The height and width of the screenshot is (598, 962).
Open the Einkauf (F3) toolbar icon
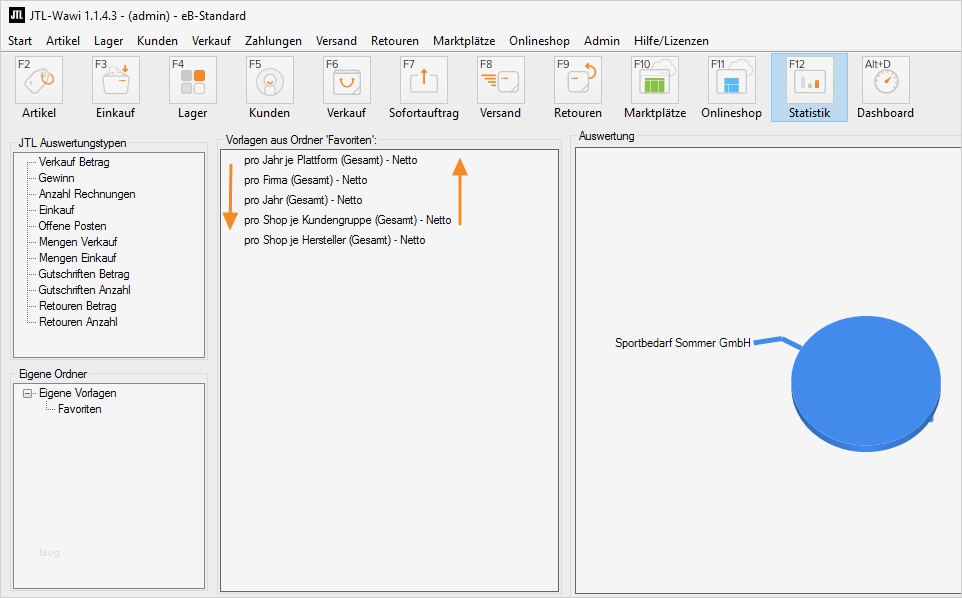[x=115, y=80]
